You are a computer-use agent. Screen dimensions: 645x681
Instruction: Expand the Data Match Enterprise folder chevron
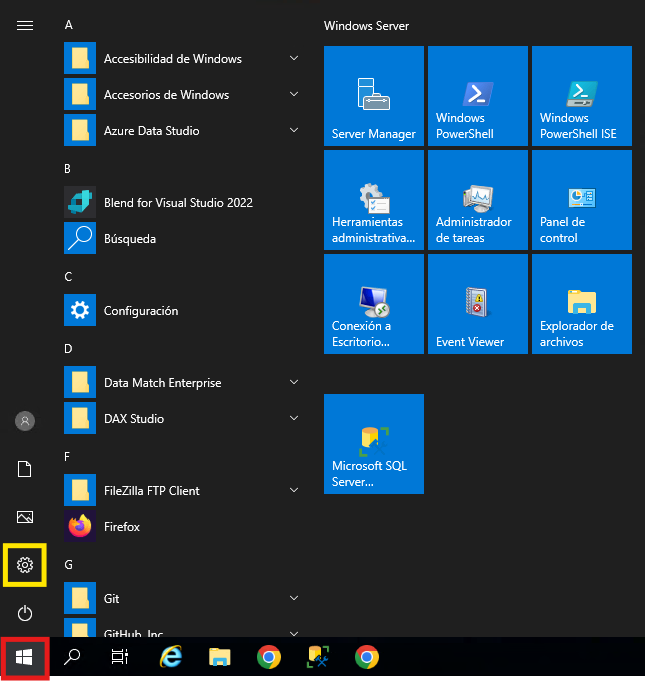point(294,382)
